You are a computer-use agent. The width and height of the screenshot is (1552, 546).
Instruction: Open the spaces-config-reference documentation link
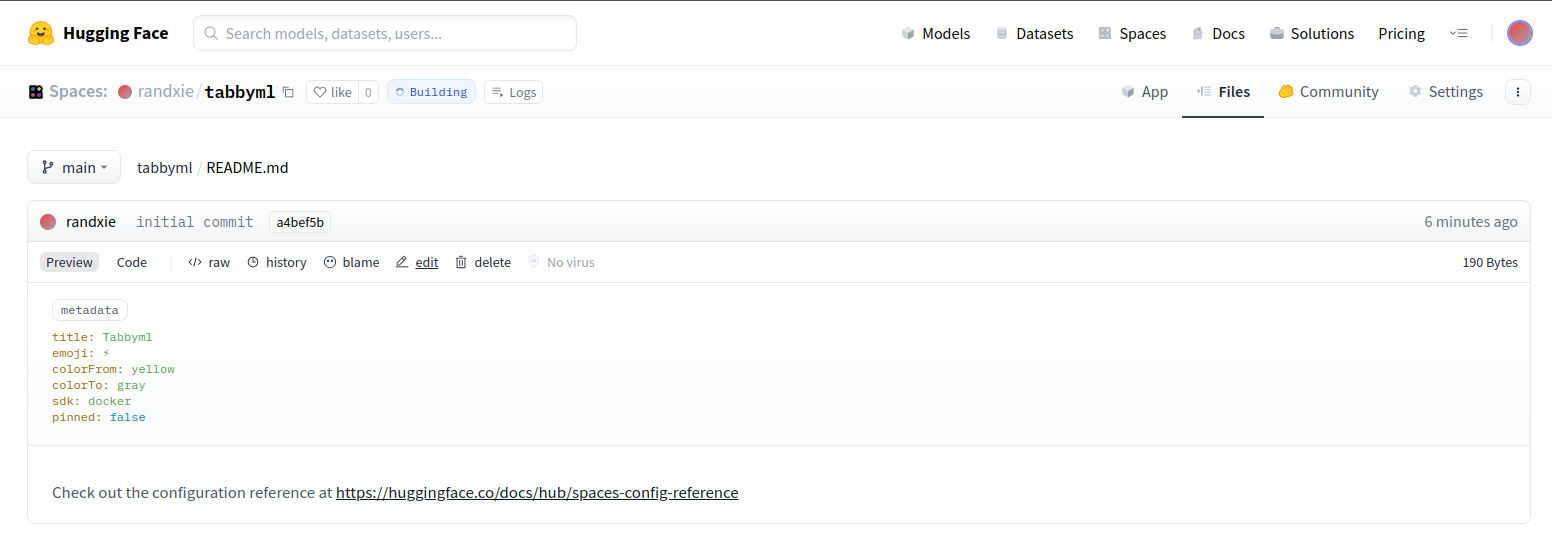[537, 493]
